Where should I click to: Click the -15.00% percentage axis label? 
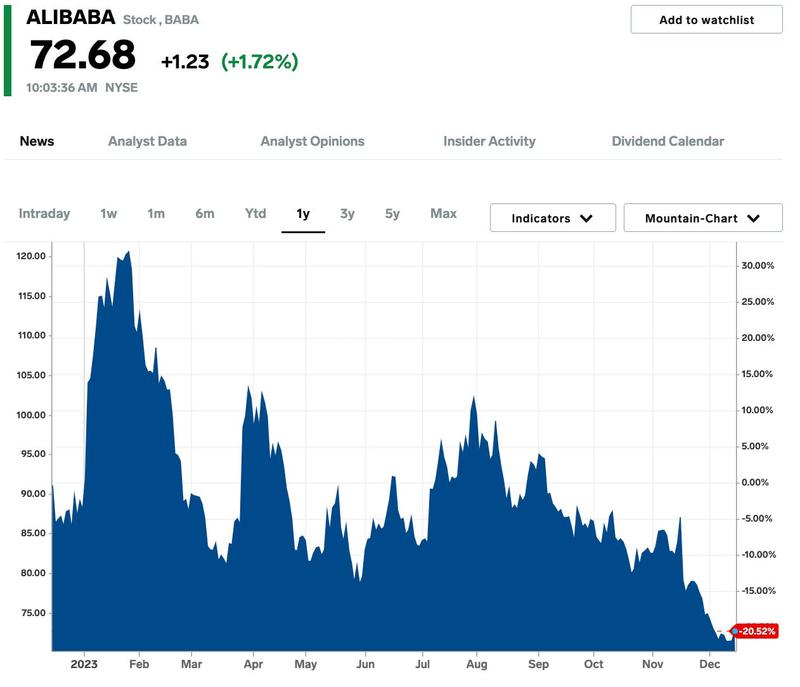759,591
